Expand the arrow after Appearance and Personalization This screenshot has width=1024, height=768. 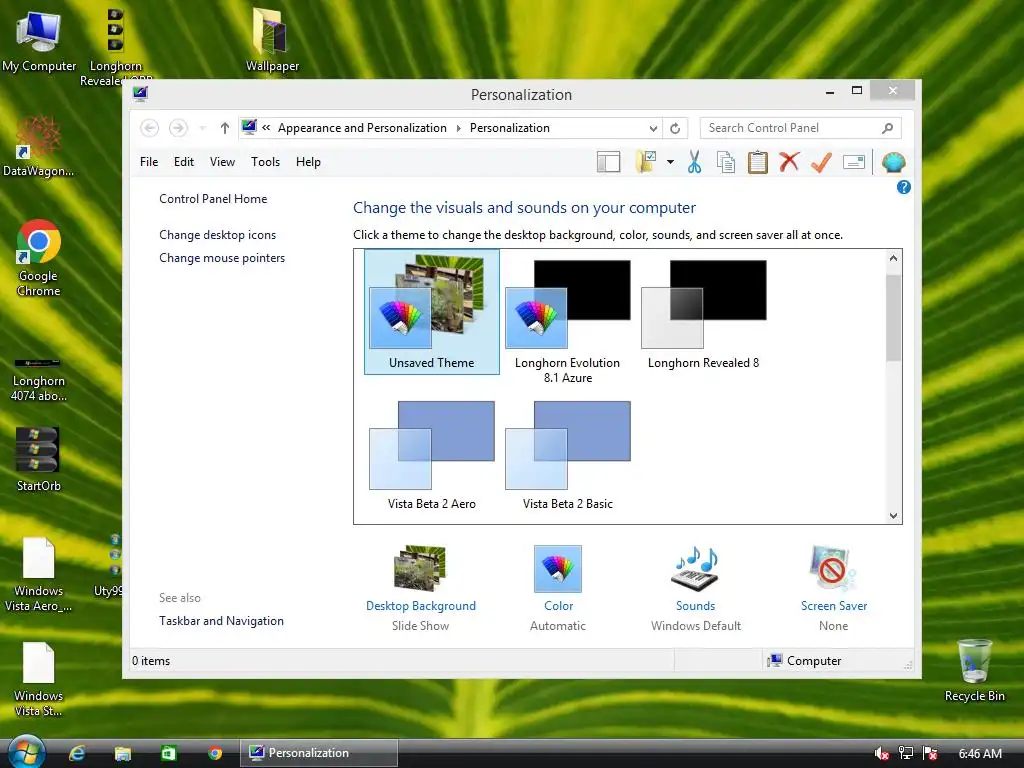tap(458, 128)
